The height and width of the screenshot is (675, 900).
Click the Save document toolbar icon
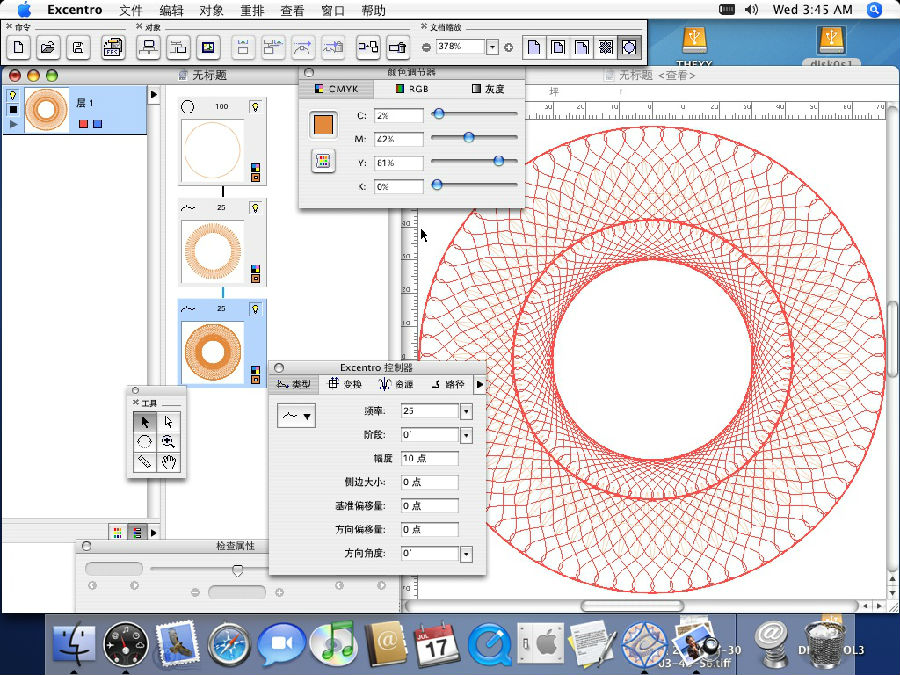79,47
